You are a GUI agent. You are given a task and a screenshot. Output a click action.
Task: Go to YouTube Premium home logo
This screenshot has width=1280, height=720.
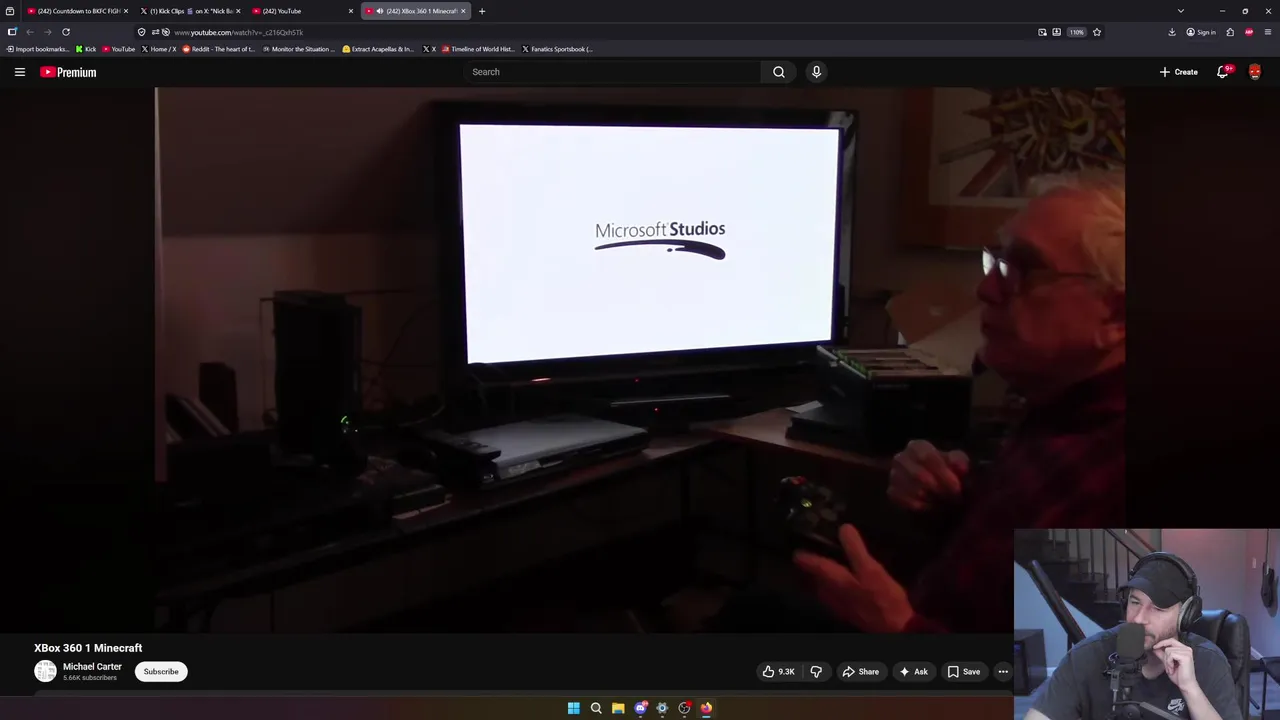point(68,72)
